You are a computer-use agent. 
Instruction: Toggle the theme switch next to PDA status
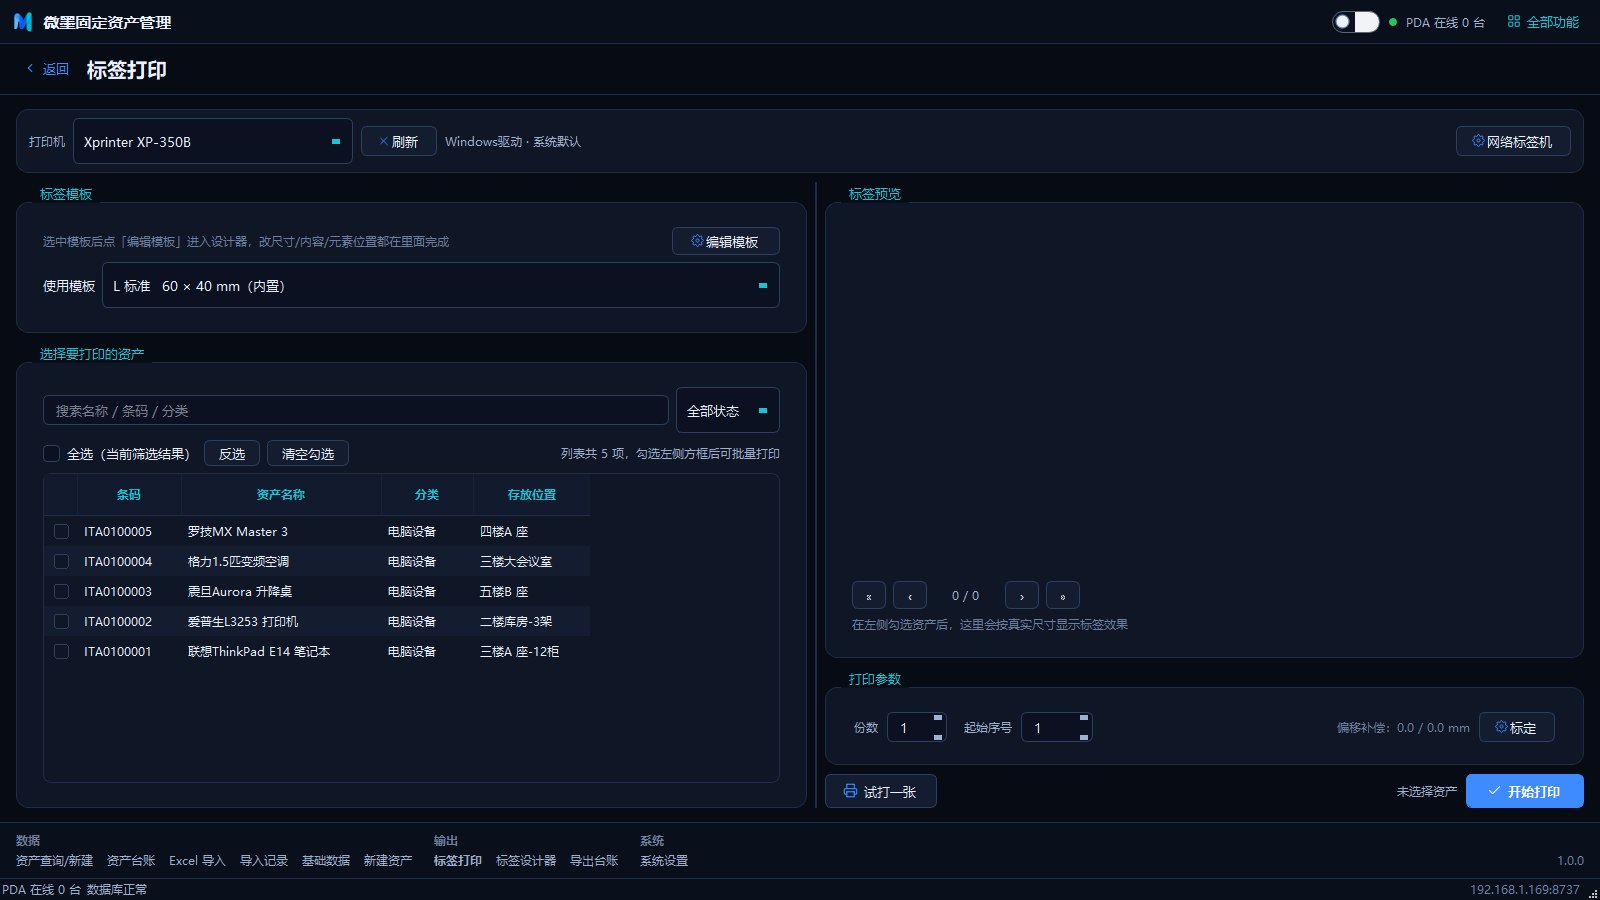tap(1355, 22)
